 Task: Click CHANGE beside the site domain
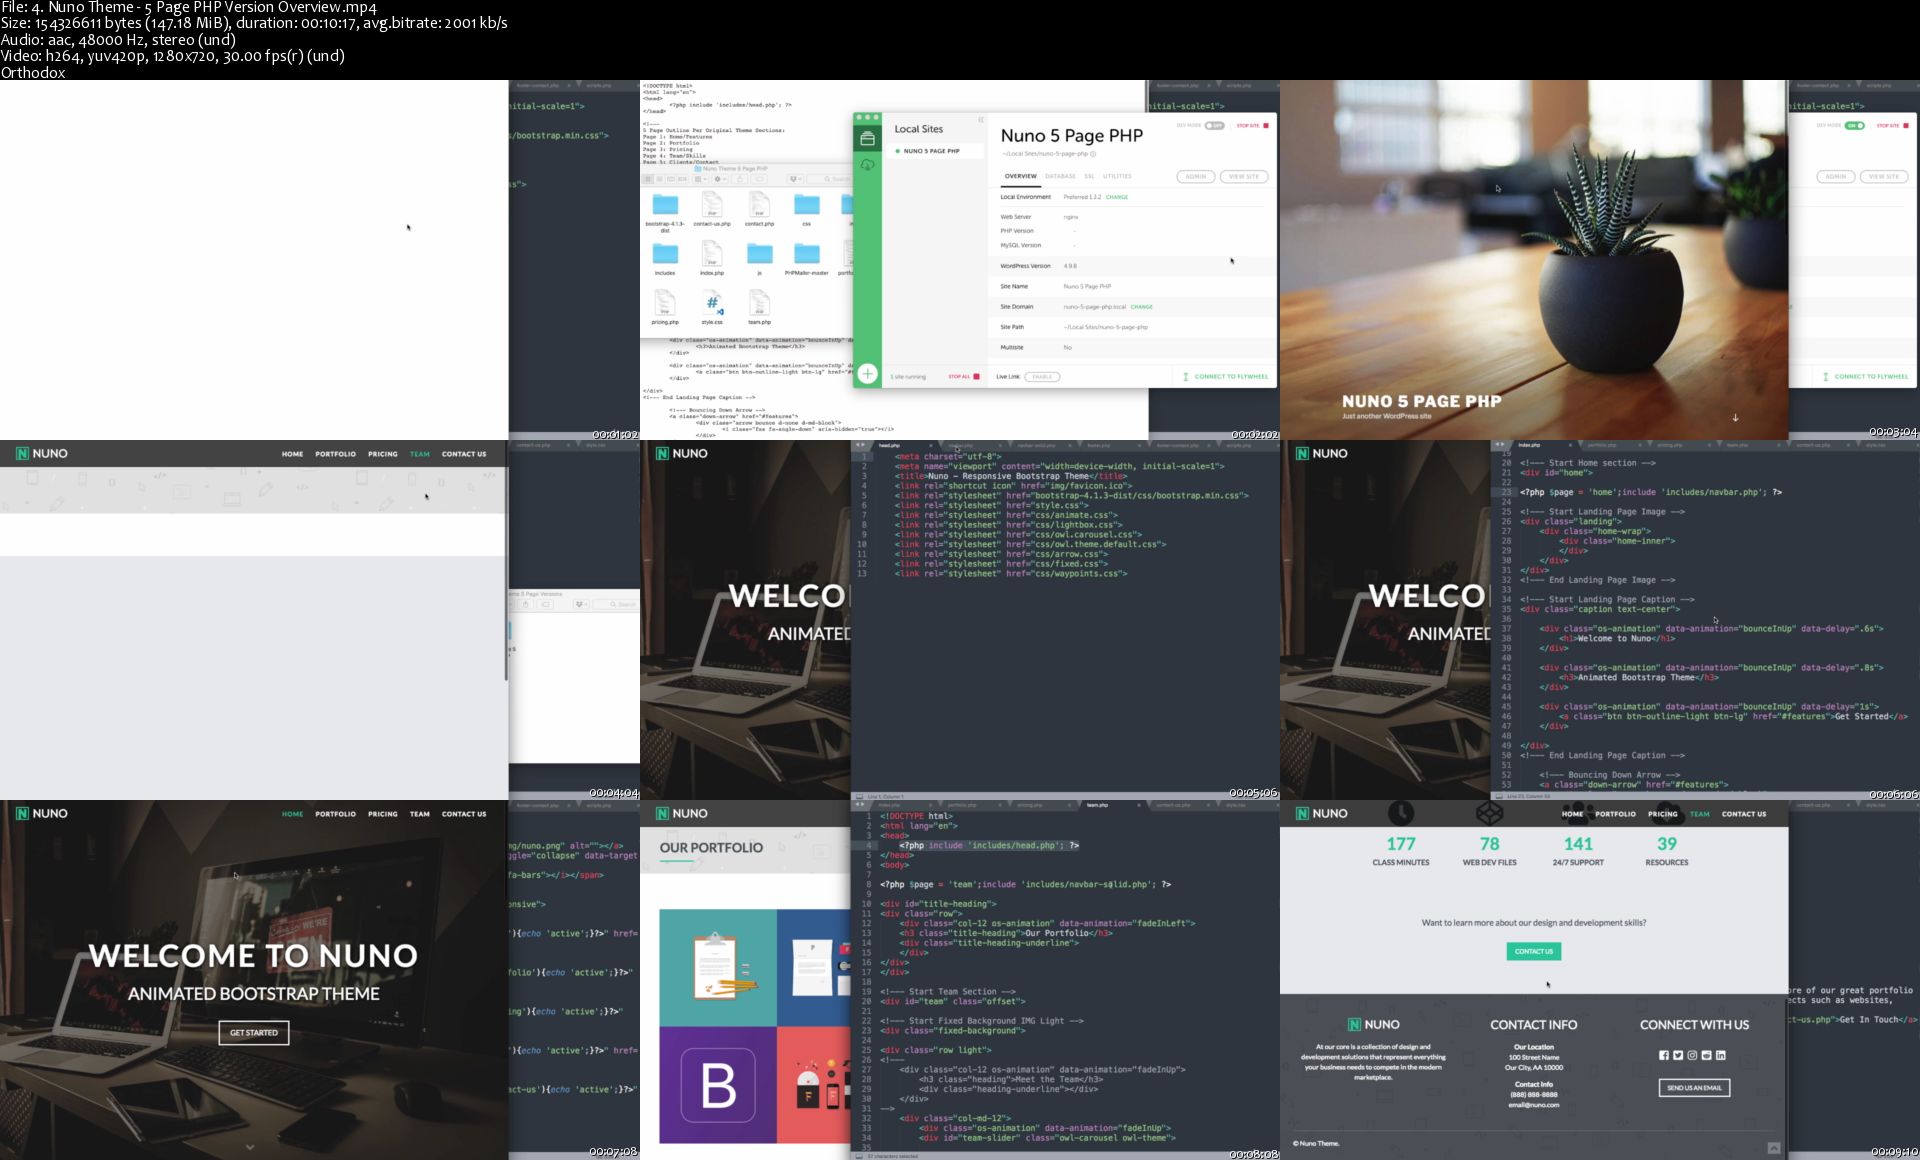coord(1141,307)
